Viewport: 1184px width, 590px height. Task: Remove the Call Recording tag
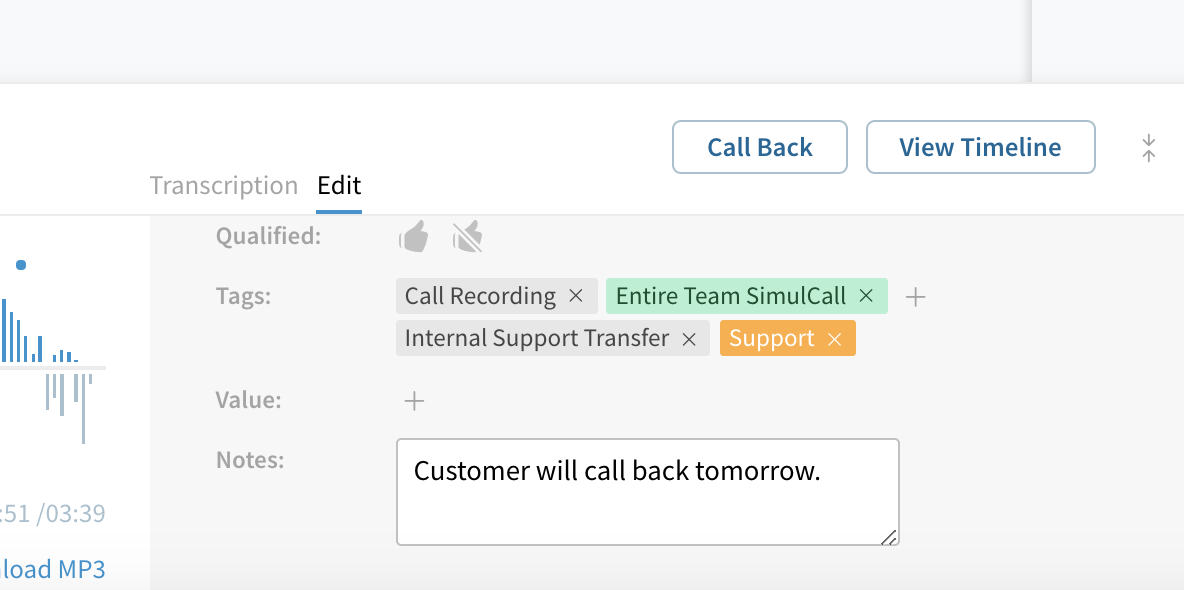[575, 296]
